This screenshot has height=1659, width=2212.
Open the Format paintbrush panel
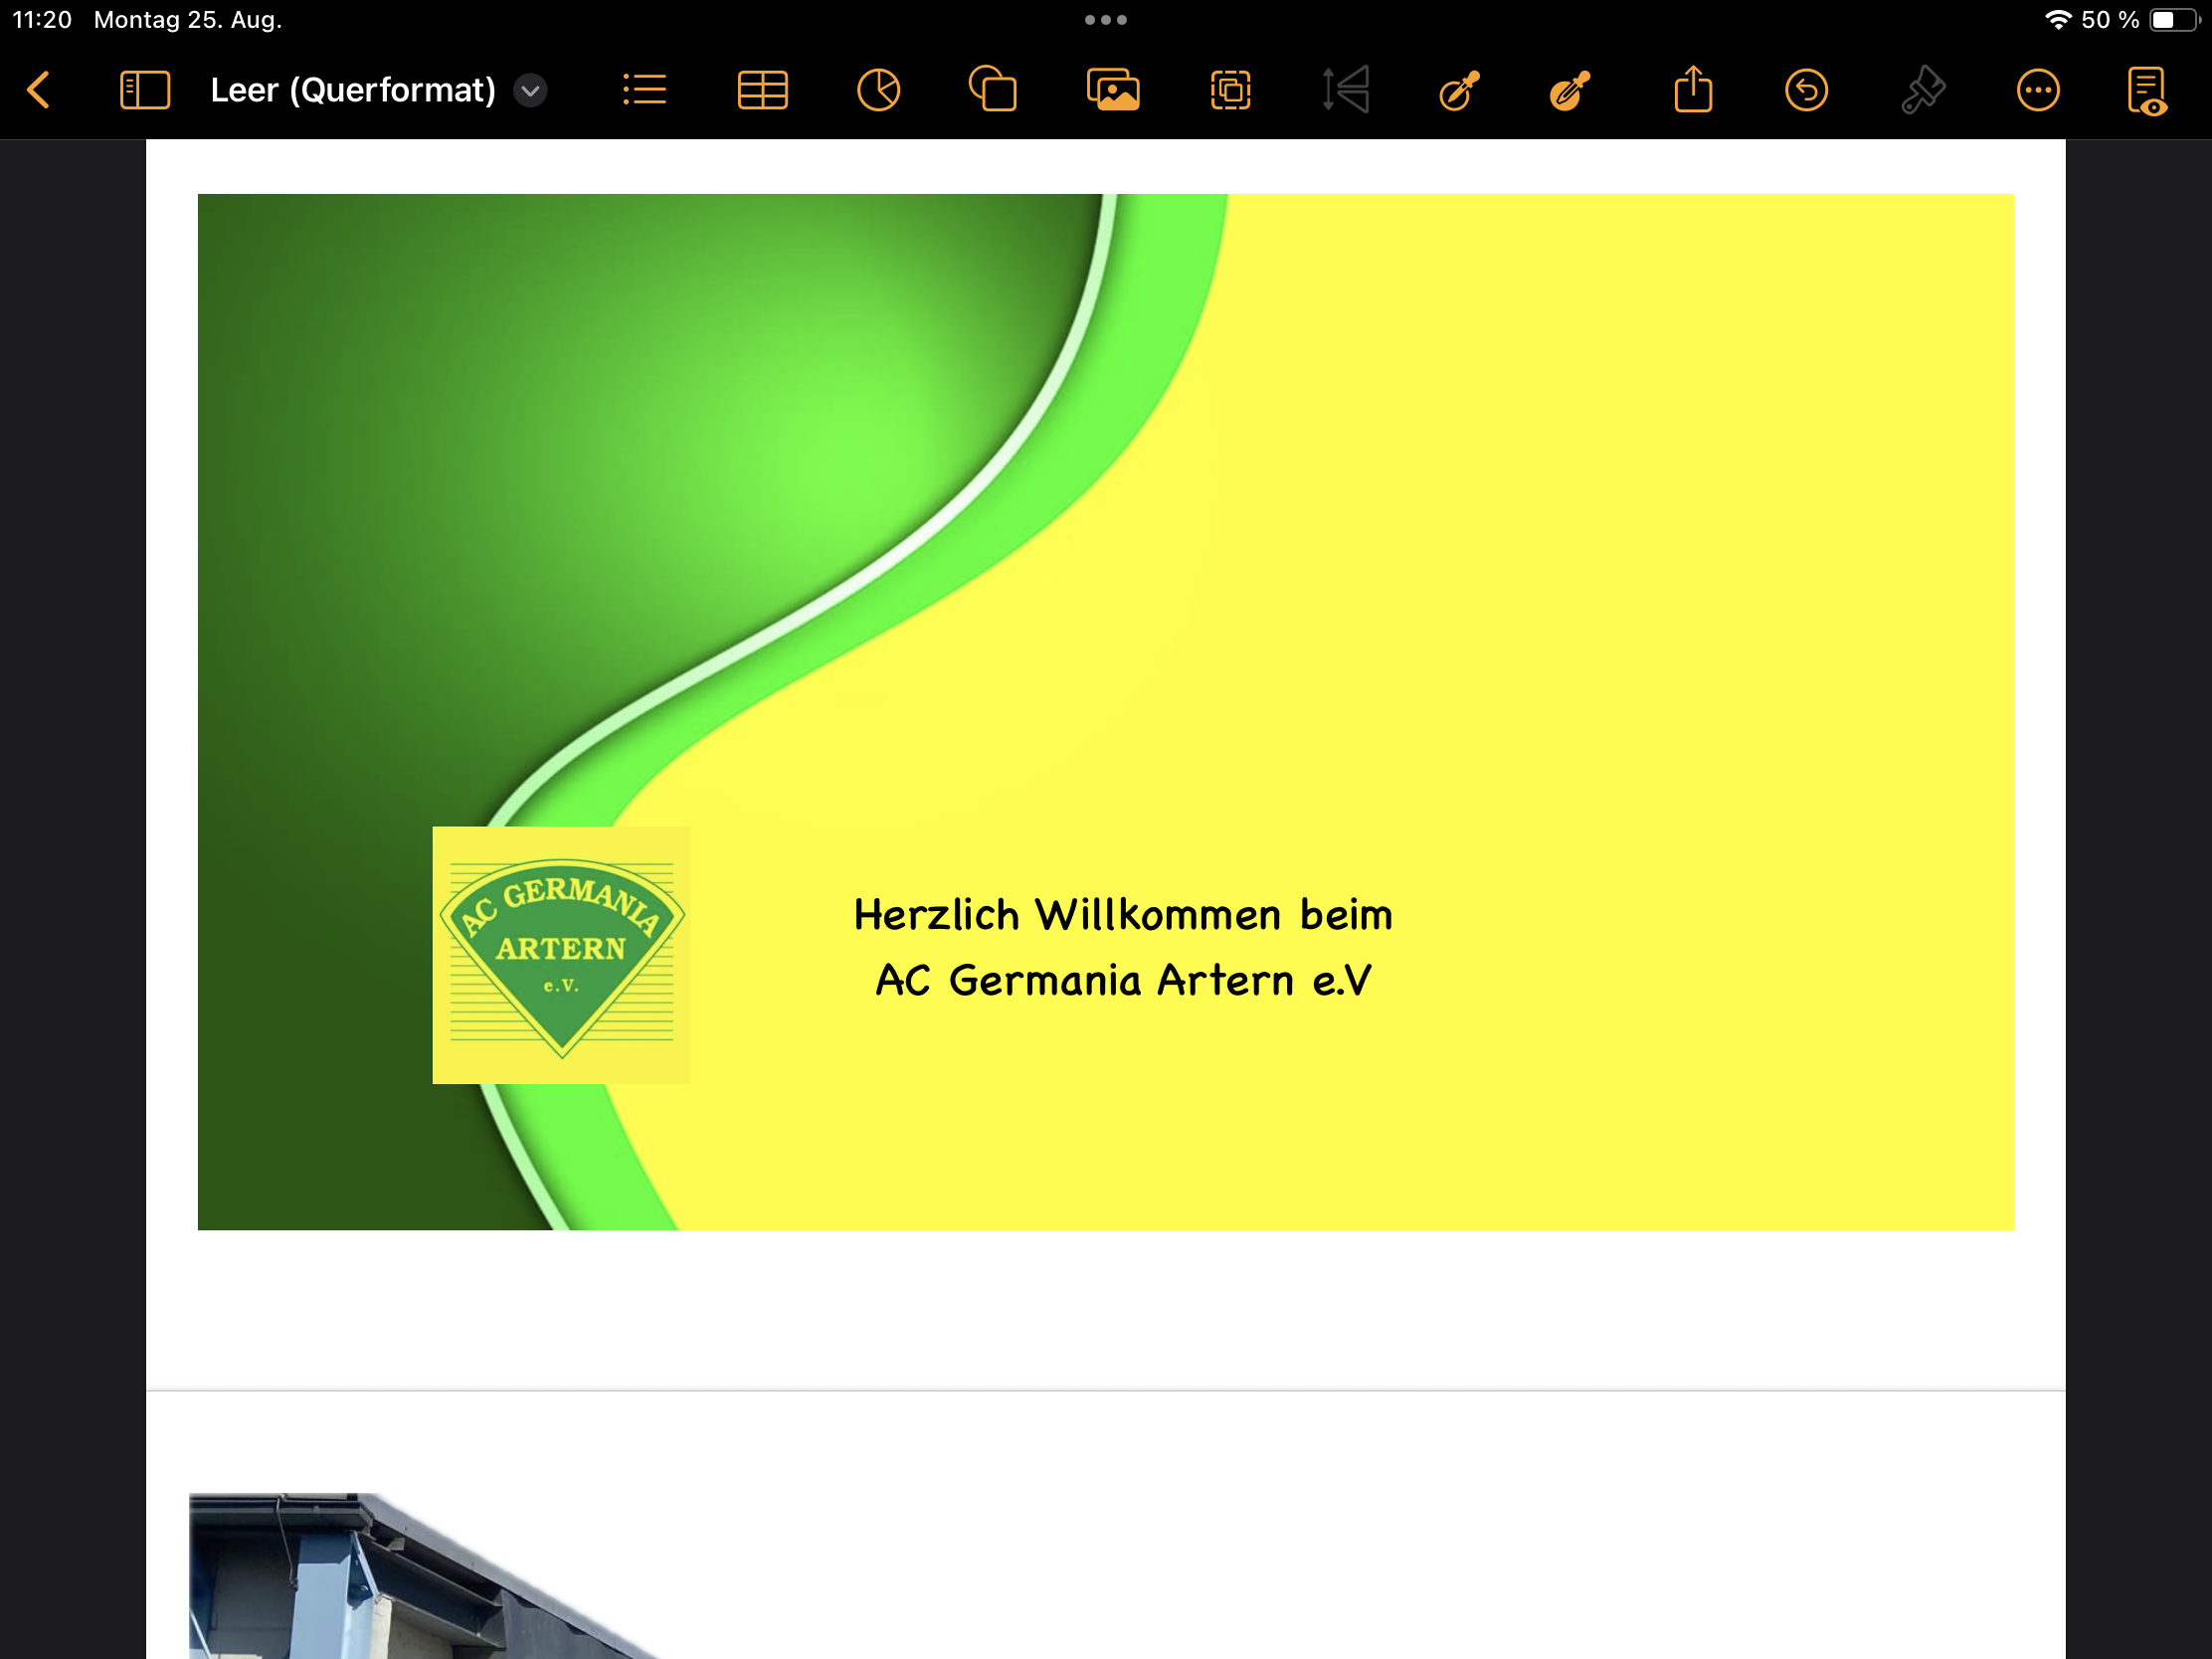click(1922, 90)
